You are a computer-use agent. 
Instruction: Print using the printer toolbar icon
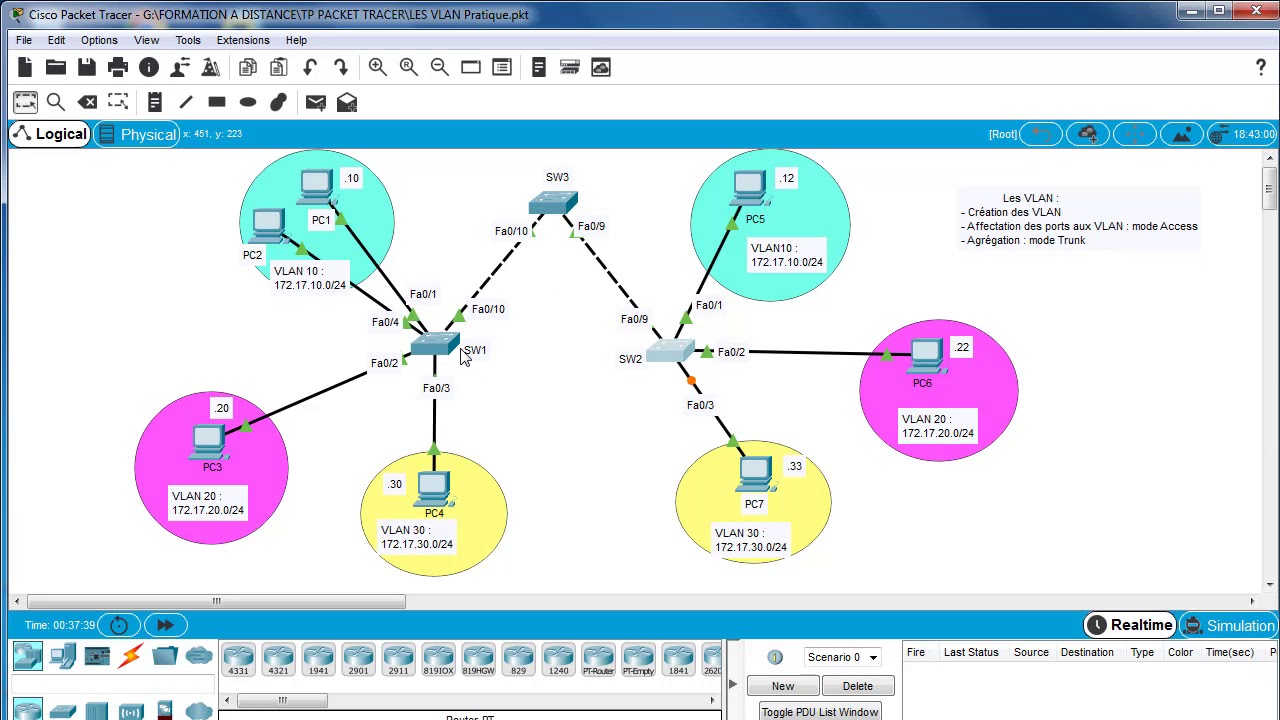tap(118, 67)
